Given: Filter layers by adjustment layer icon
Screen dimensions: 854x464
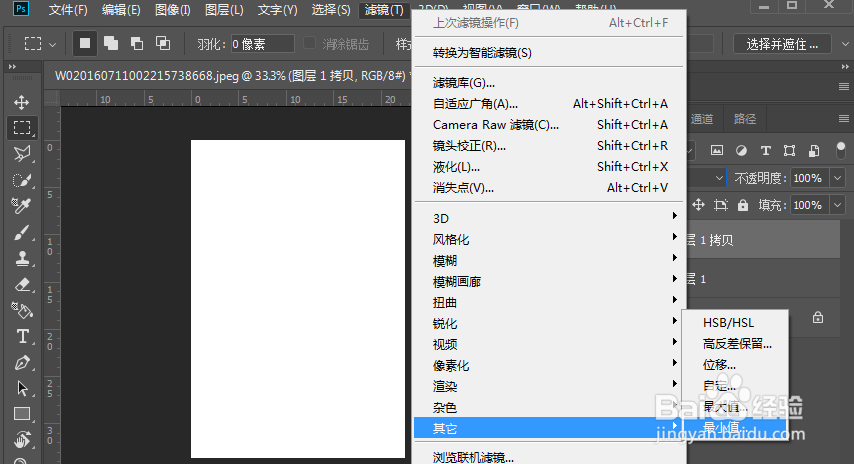Looking at the screenshot, I should [x=741, y=151].
